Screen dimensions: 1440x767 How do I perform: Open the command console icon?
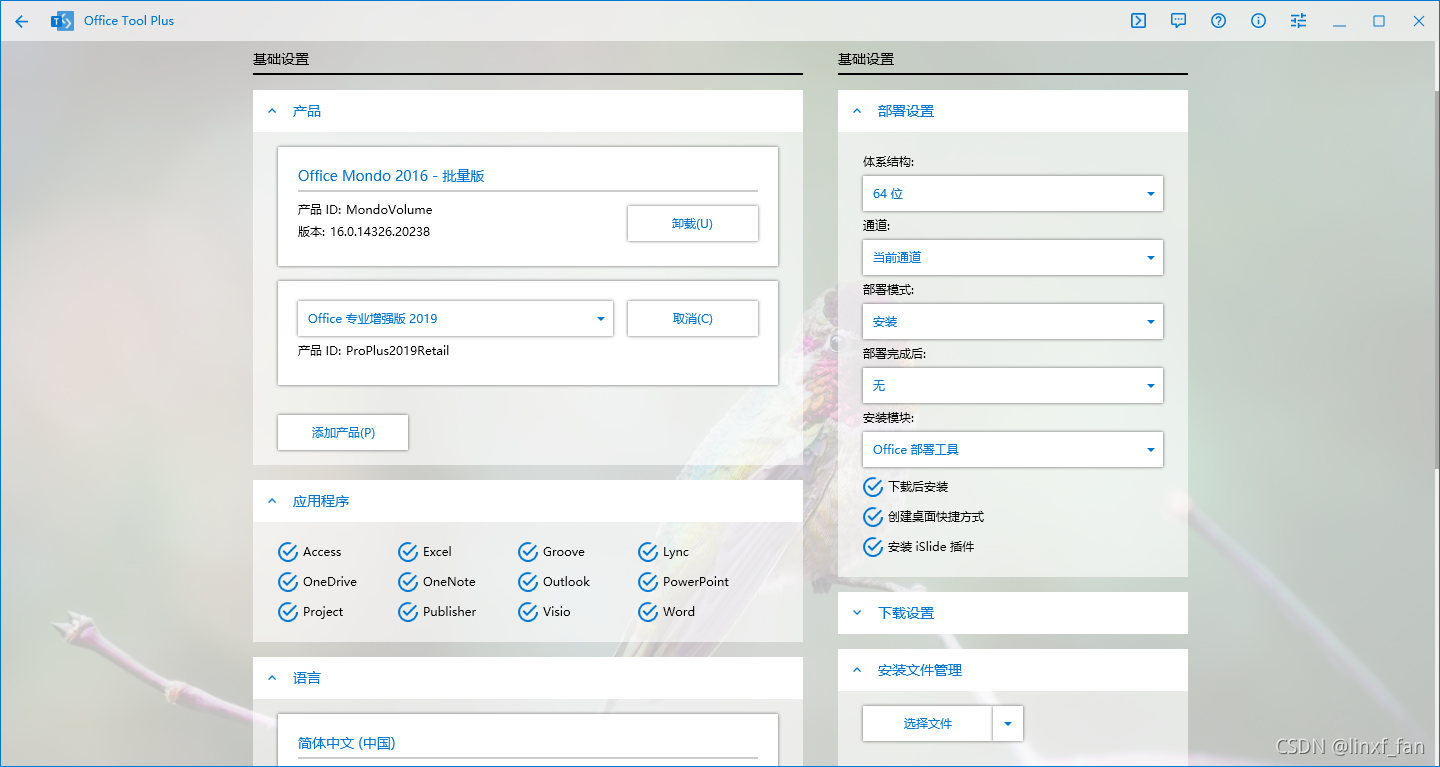pos(1138,20)
